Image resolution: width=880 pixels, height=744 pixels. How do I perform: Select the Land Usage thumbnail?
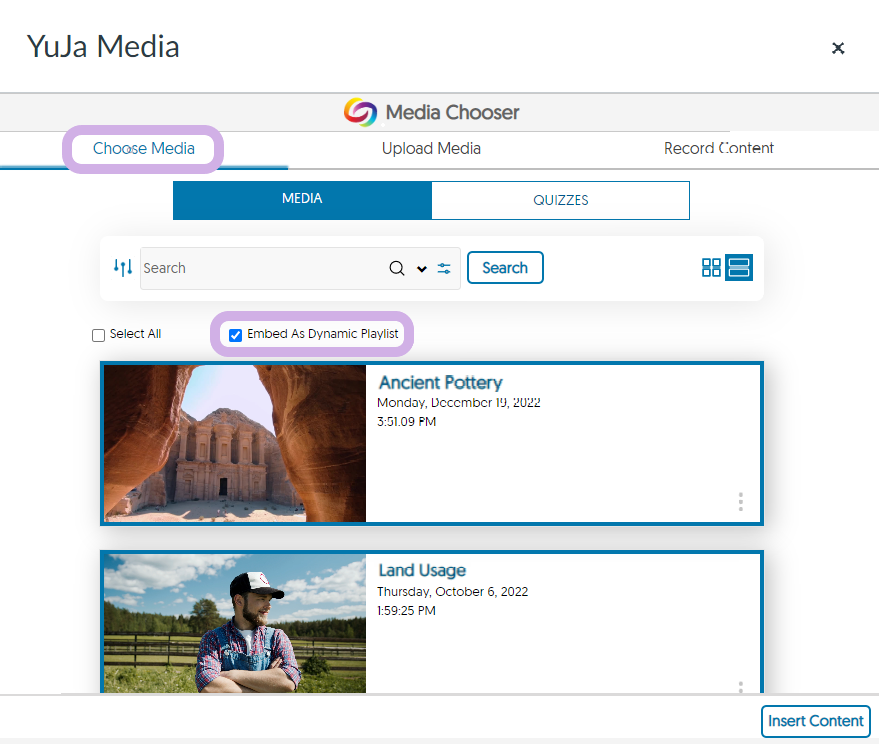click(x=235, y=623)
